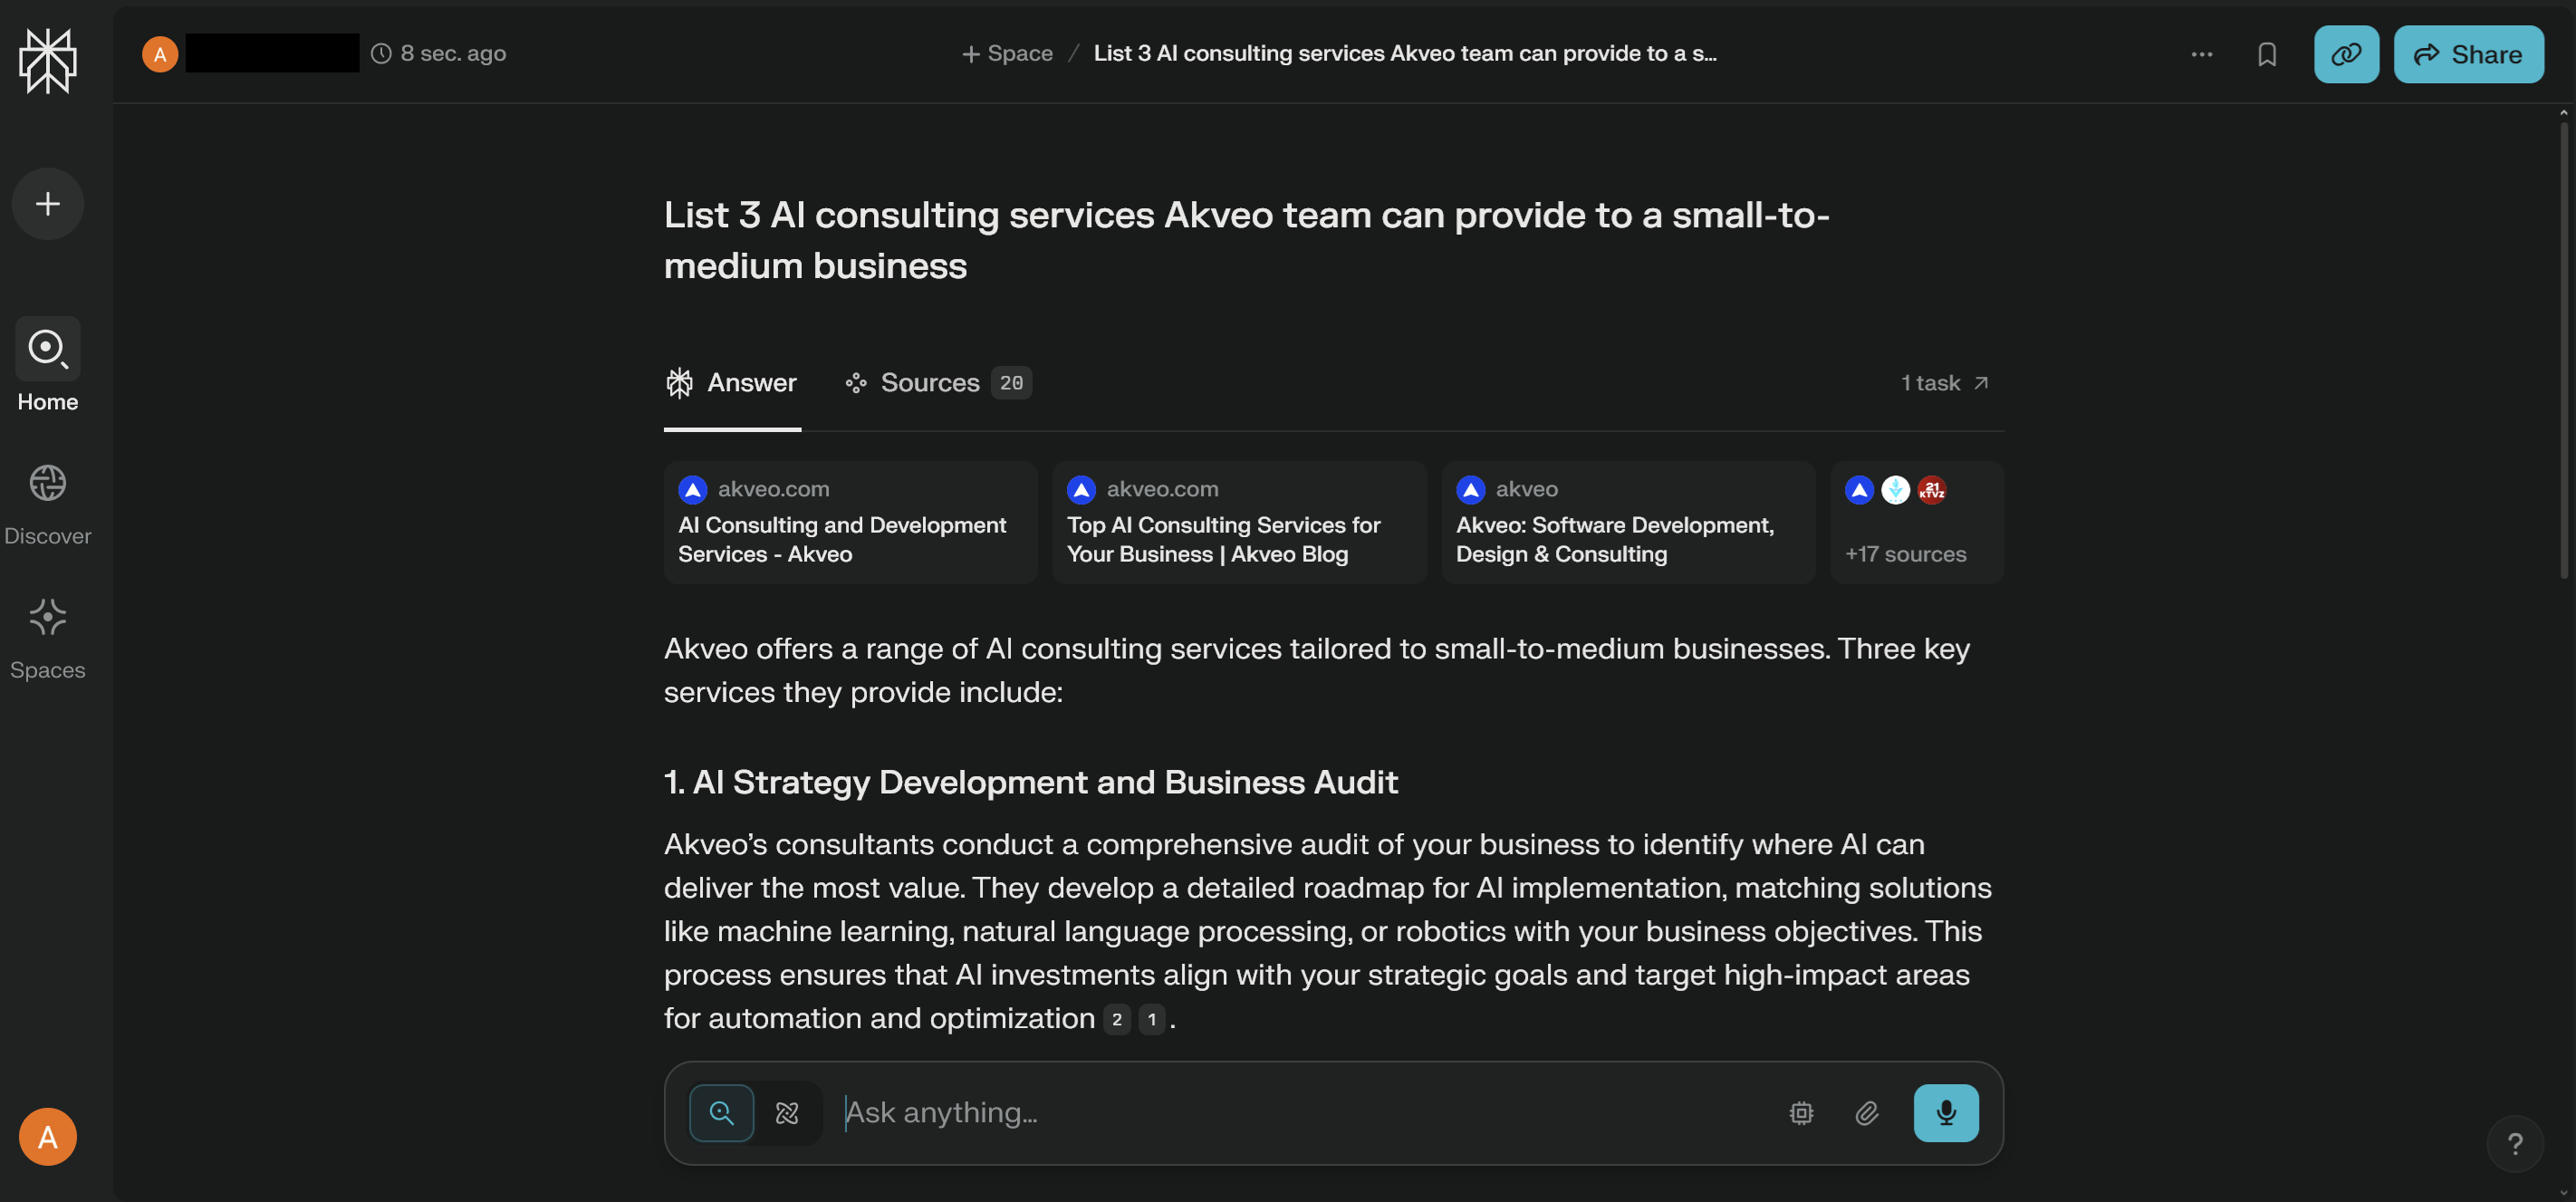Open the Spaces sidebar icon
Viewport: 2576px width, 1202px height.
[x=48, y=617]
